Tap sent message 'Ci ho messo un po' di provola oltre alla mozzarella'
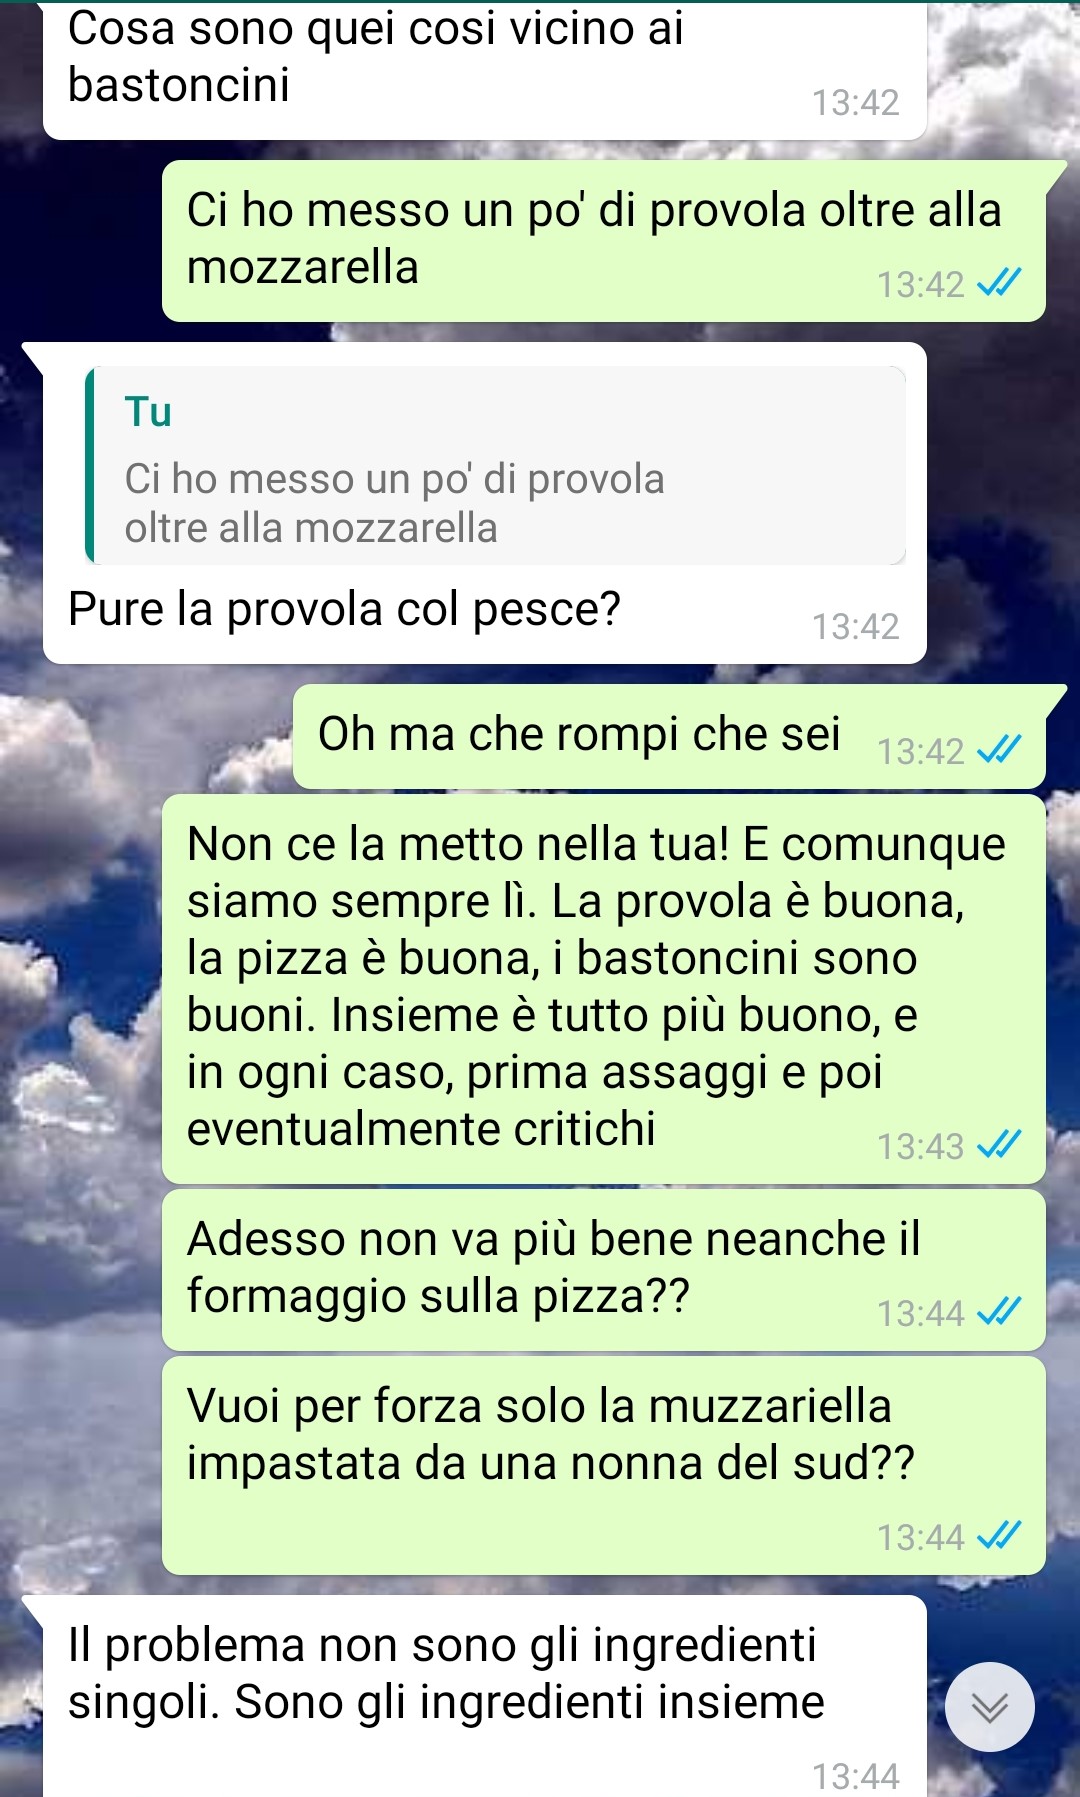Image resolution: width=1080 pixels, height=1797 pixels. tap(604, 241)
